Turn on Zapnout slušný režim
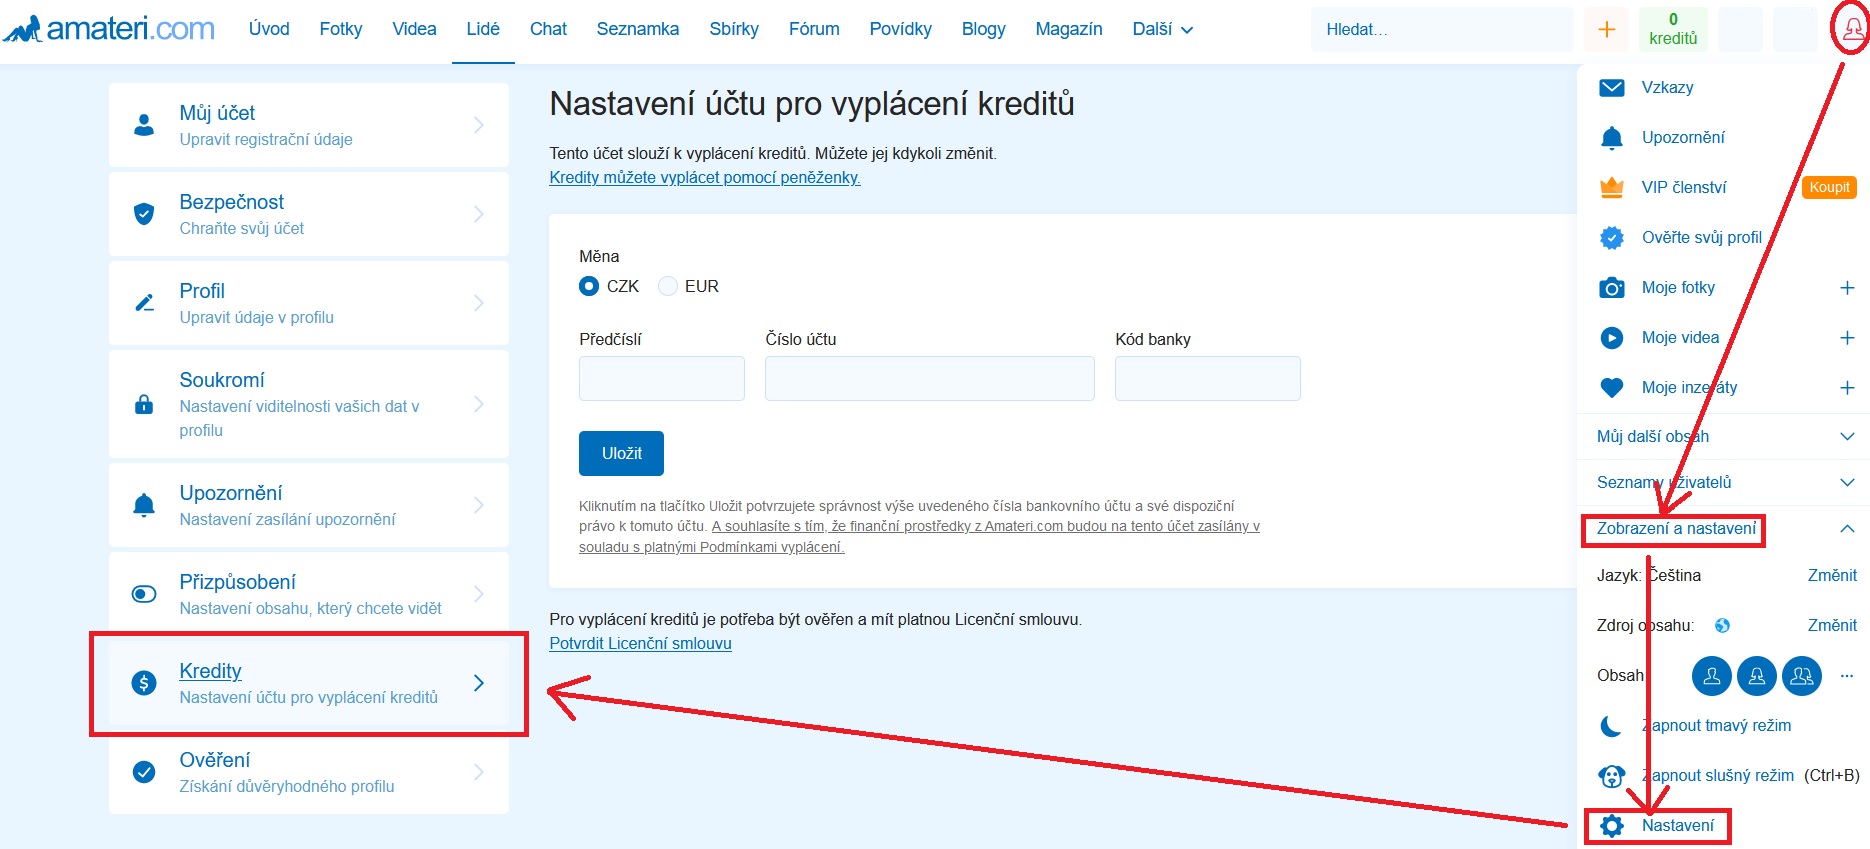 tap(1717, 776)
